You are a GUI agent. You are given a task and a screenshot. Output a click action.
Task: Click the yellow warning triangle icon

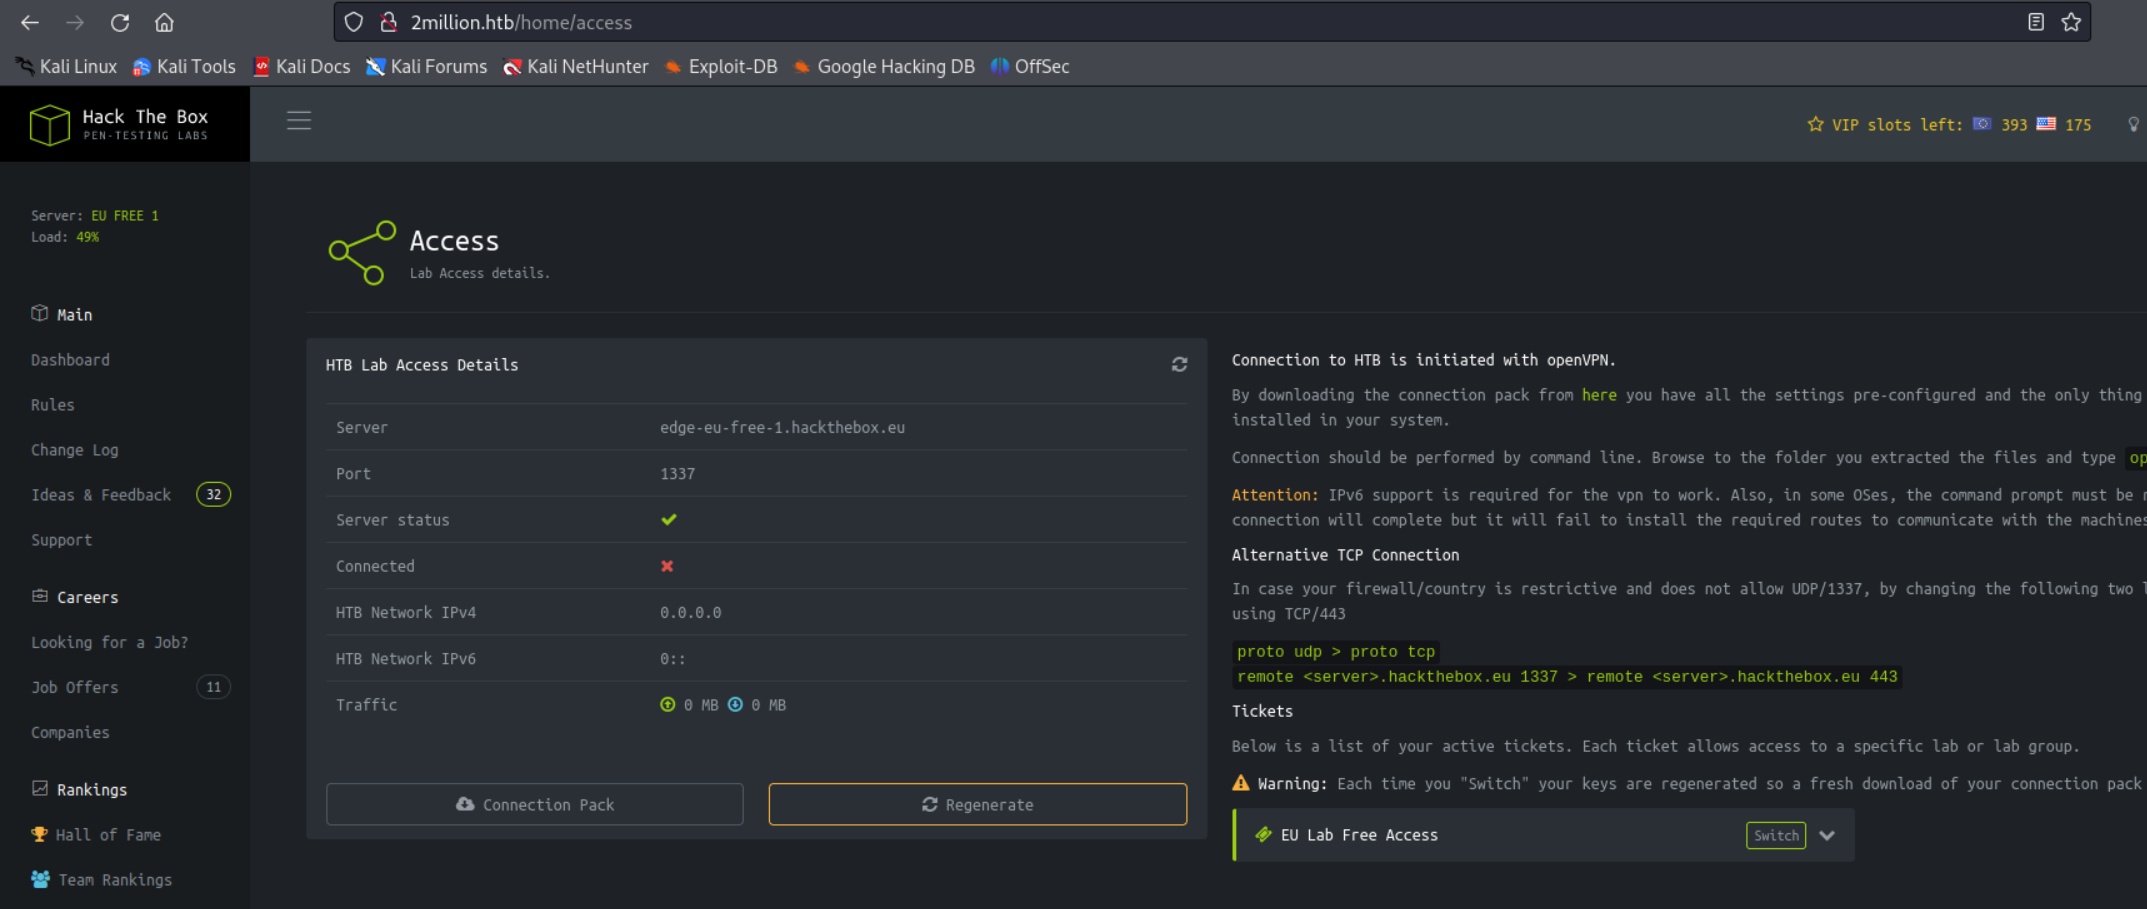point(1241,783)
